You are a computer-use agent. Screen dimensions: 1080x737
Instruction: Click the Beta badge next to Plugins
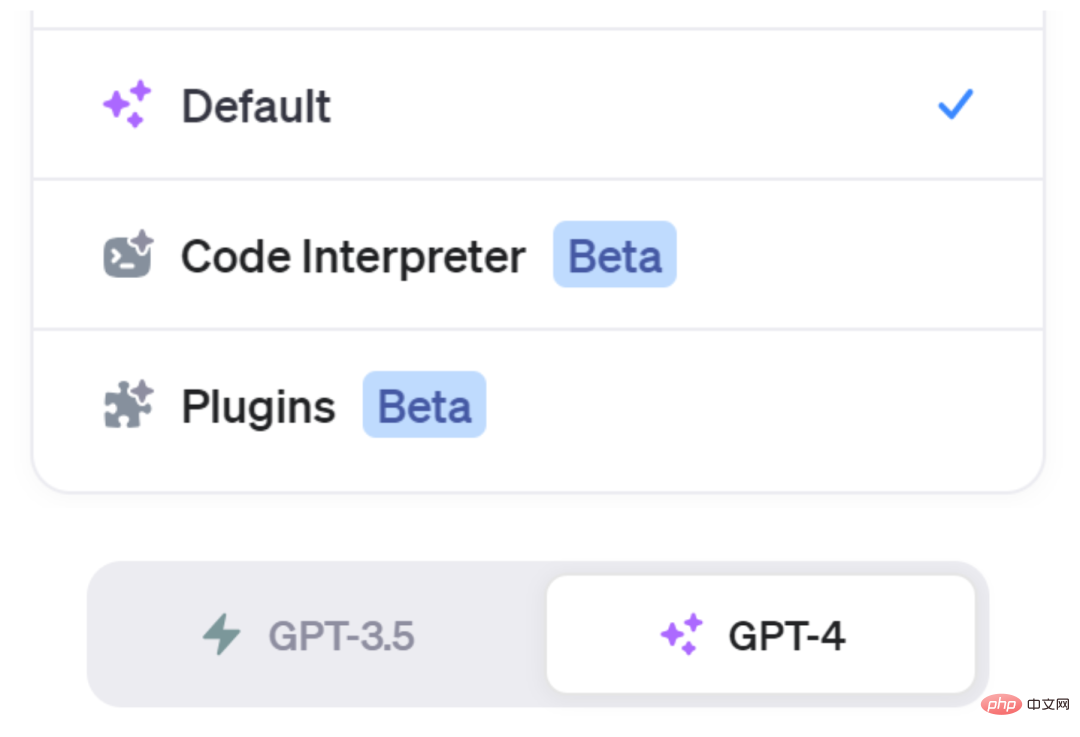click(424, 405)
